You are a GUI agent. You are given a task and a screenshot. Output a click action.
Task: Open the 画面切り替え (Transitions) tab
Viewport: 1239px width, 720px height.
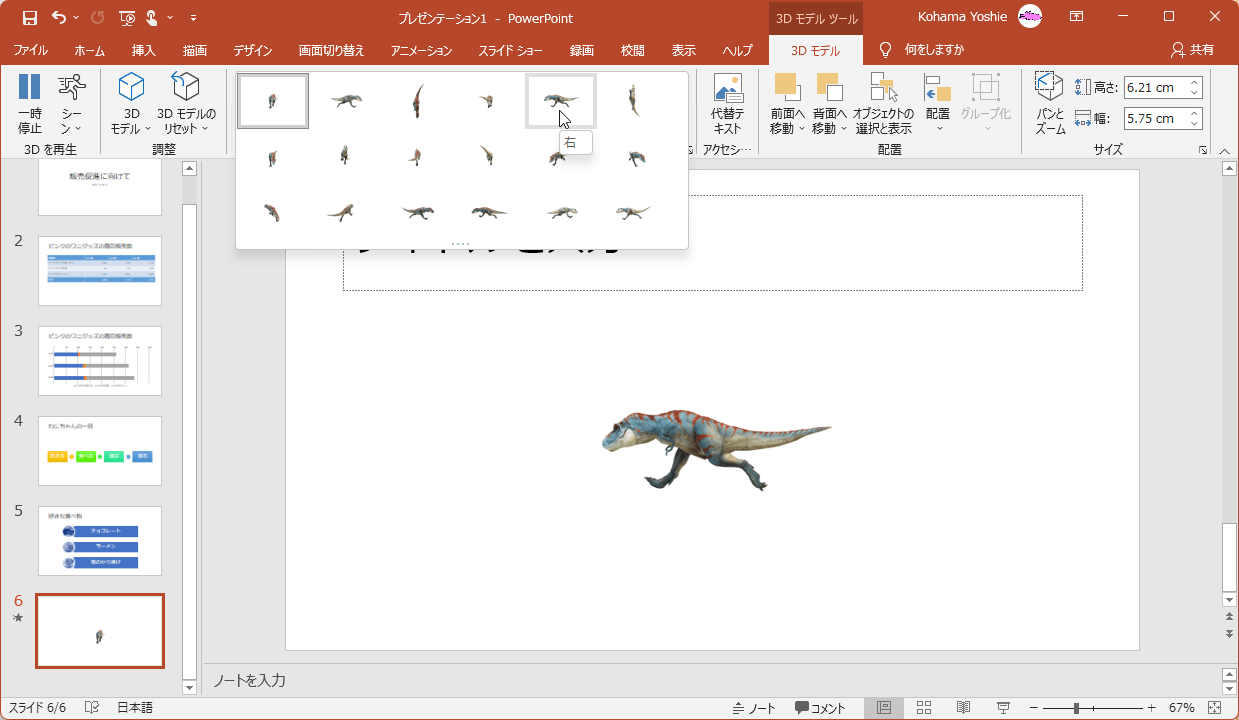[331, 50]
